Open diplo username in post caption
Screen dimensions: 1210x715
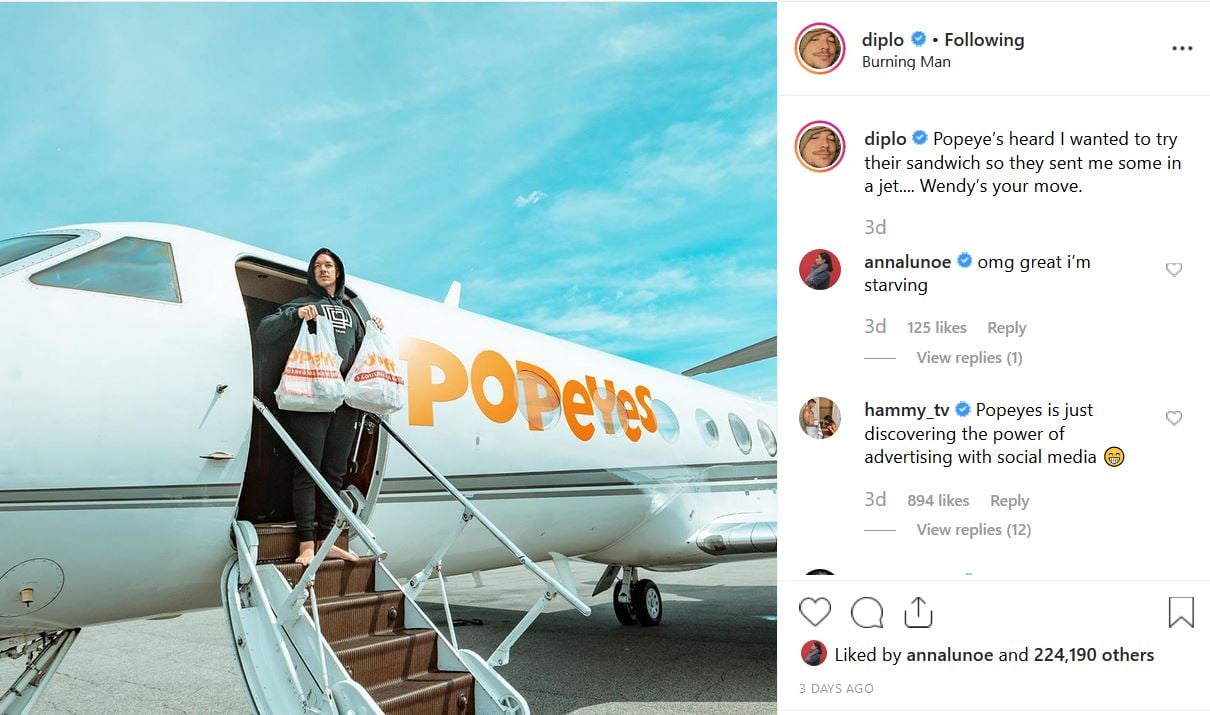(x=885, y=139)
